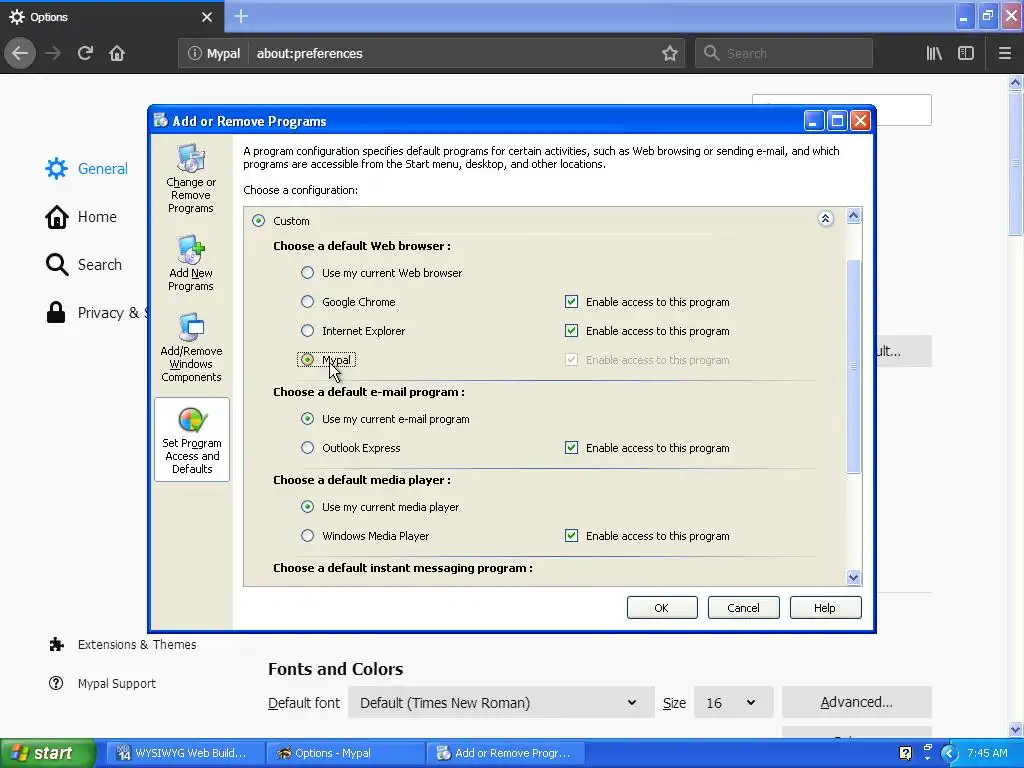Image resolution: width=1024 pixels, height=768 pixels.
Task: Switch to WYSIWYG Web Builder taskbar item
Action: point(185,753)
